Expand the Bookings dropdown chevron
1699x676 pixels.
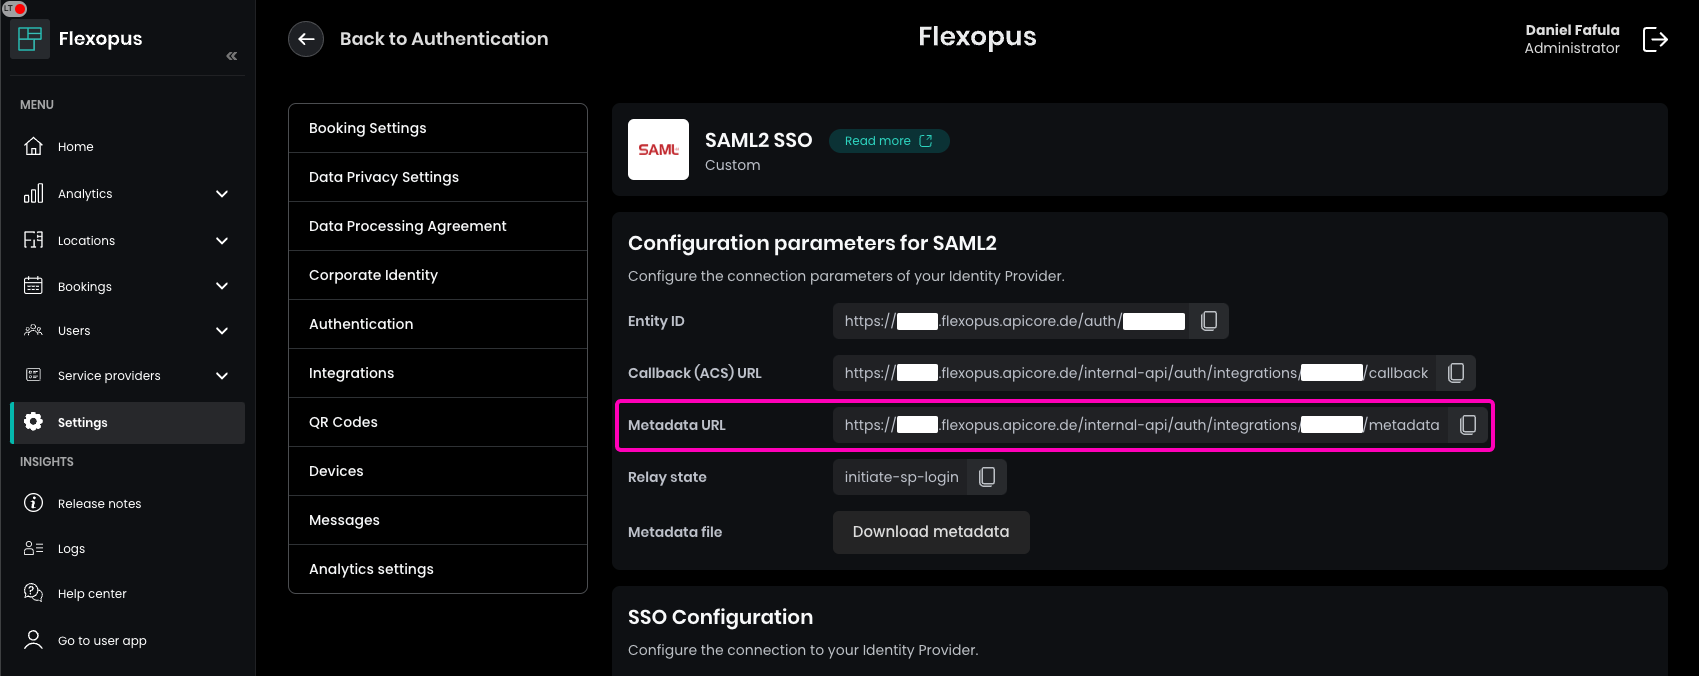click(222, 286)
